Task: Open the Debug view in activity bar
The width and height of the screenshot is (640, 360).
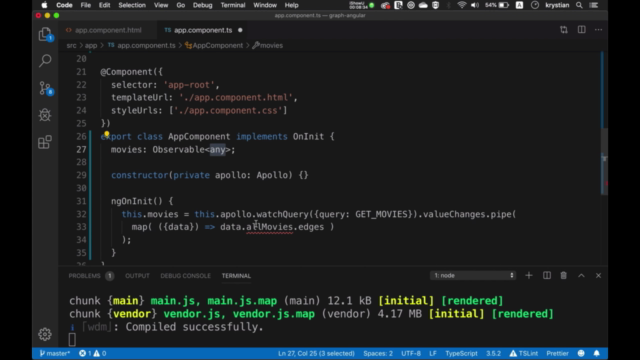Action: point(45,115)
